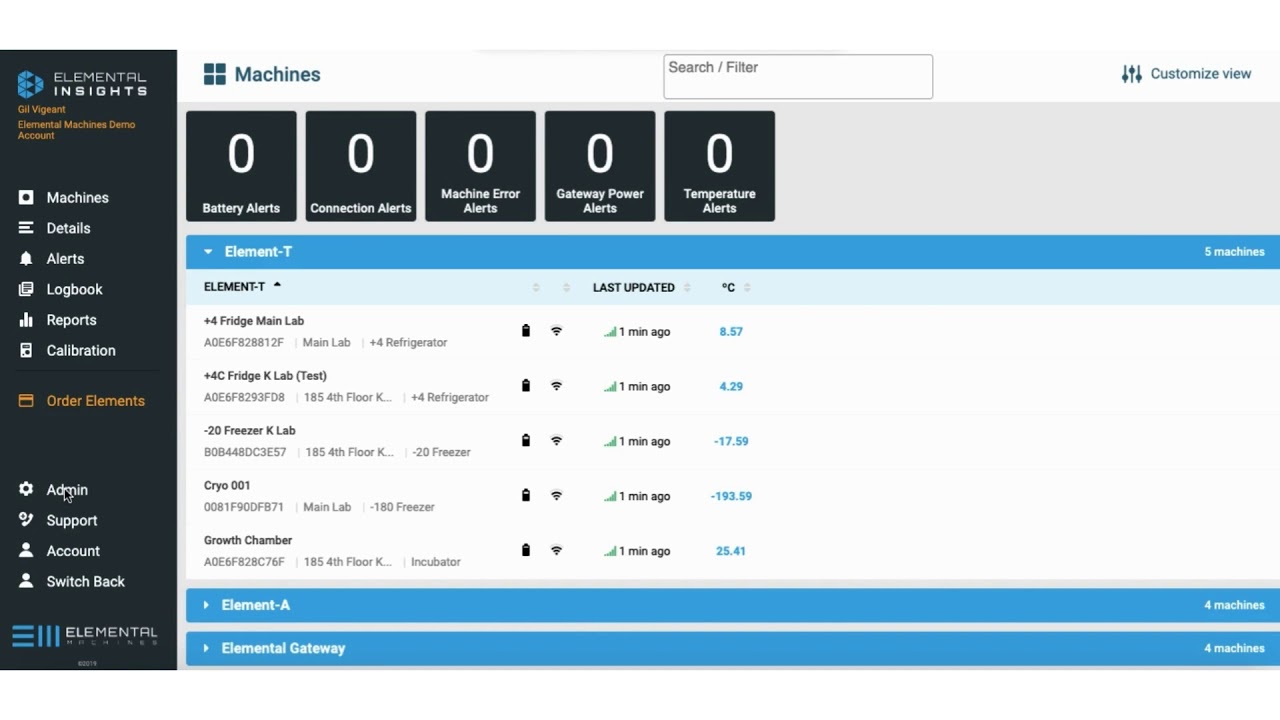The height and width of the screenshot is (720, 1280).
Task: Open the Gateway Power Alerts tile
Action: click(600, 166)
